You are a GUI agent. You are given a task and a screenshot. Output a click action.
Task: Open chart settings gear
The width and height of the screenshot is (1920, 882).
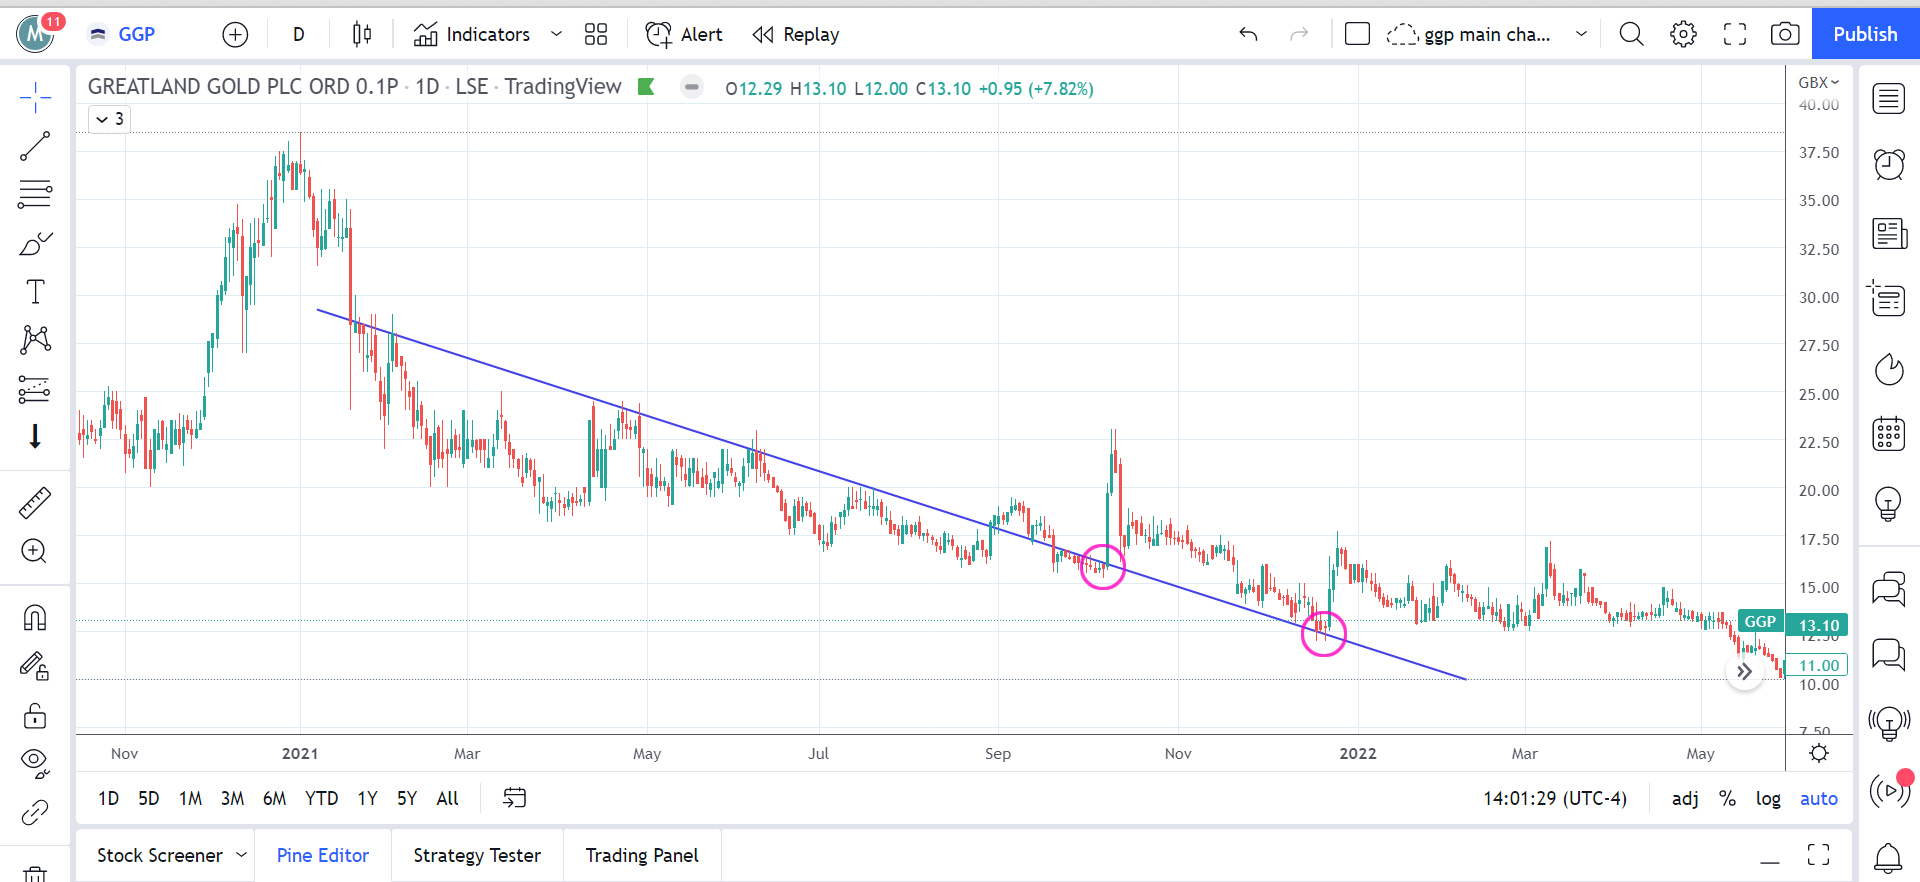point(1683,35)
